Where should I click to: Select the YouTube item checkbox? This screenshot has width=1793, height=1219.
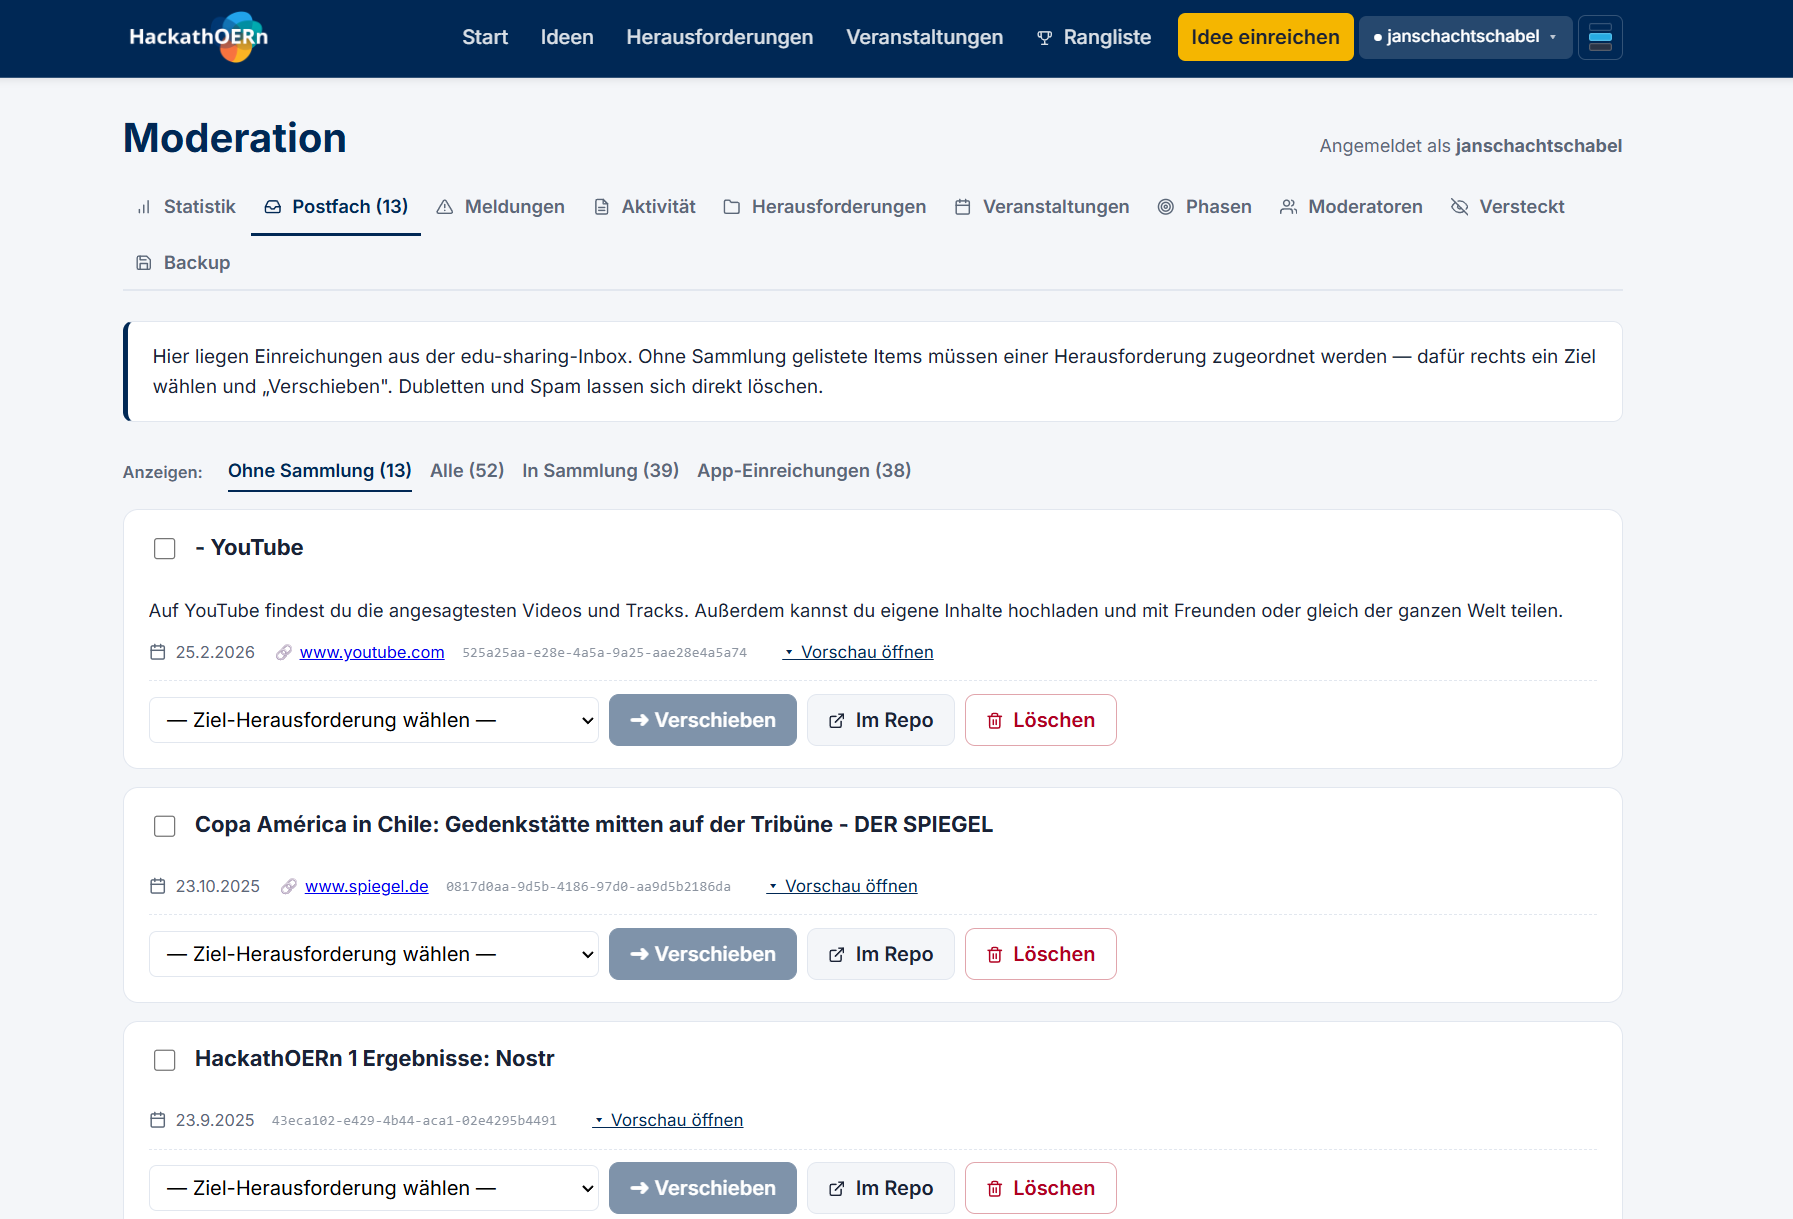(165, 549)
